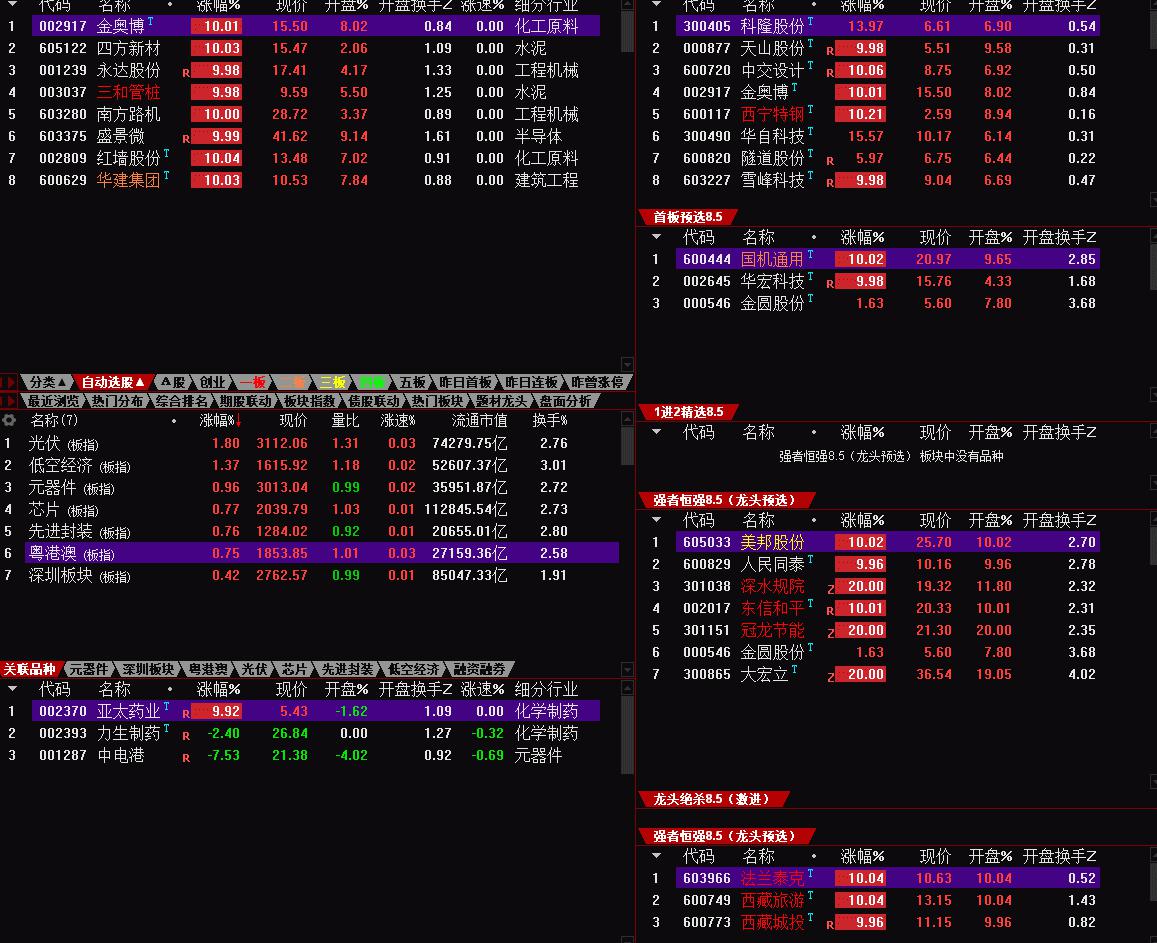This screenshot has width=1157, height=943.
Task: Click the scrollbar of the 关联品种 table
Action: pyautogui.click(x=627, y=734)
